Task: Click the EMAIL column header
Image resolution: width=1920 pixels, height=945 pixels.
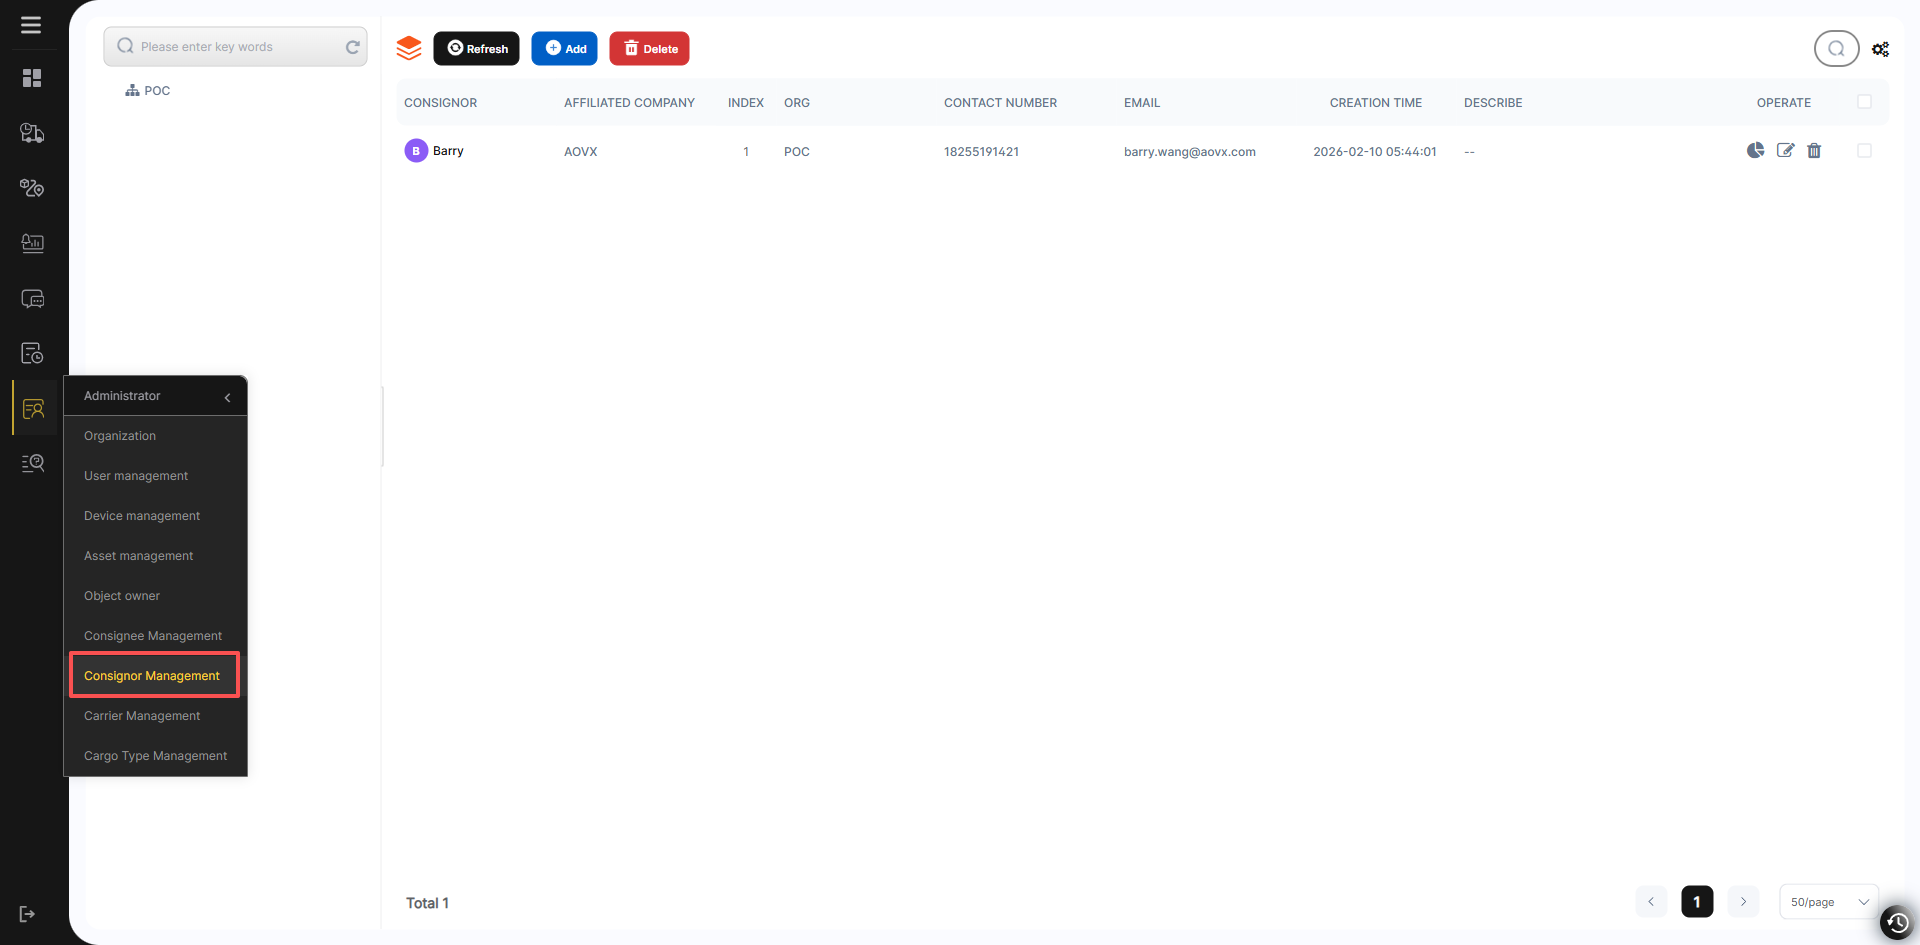Action: pyautogui.click(x=1142, y=103)
